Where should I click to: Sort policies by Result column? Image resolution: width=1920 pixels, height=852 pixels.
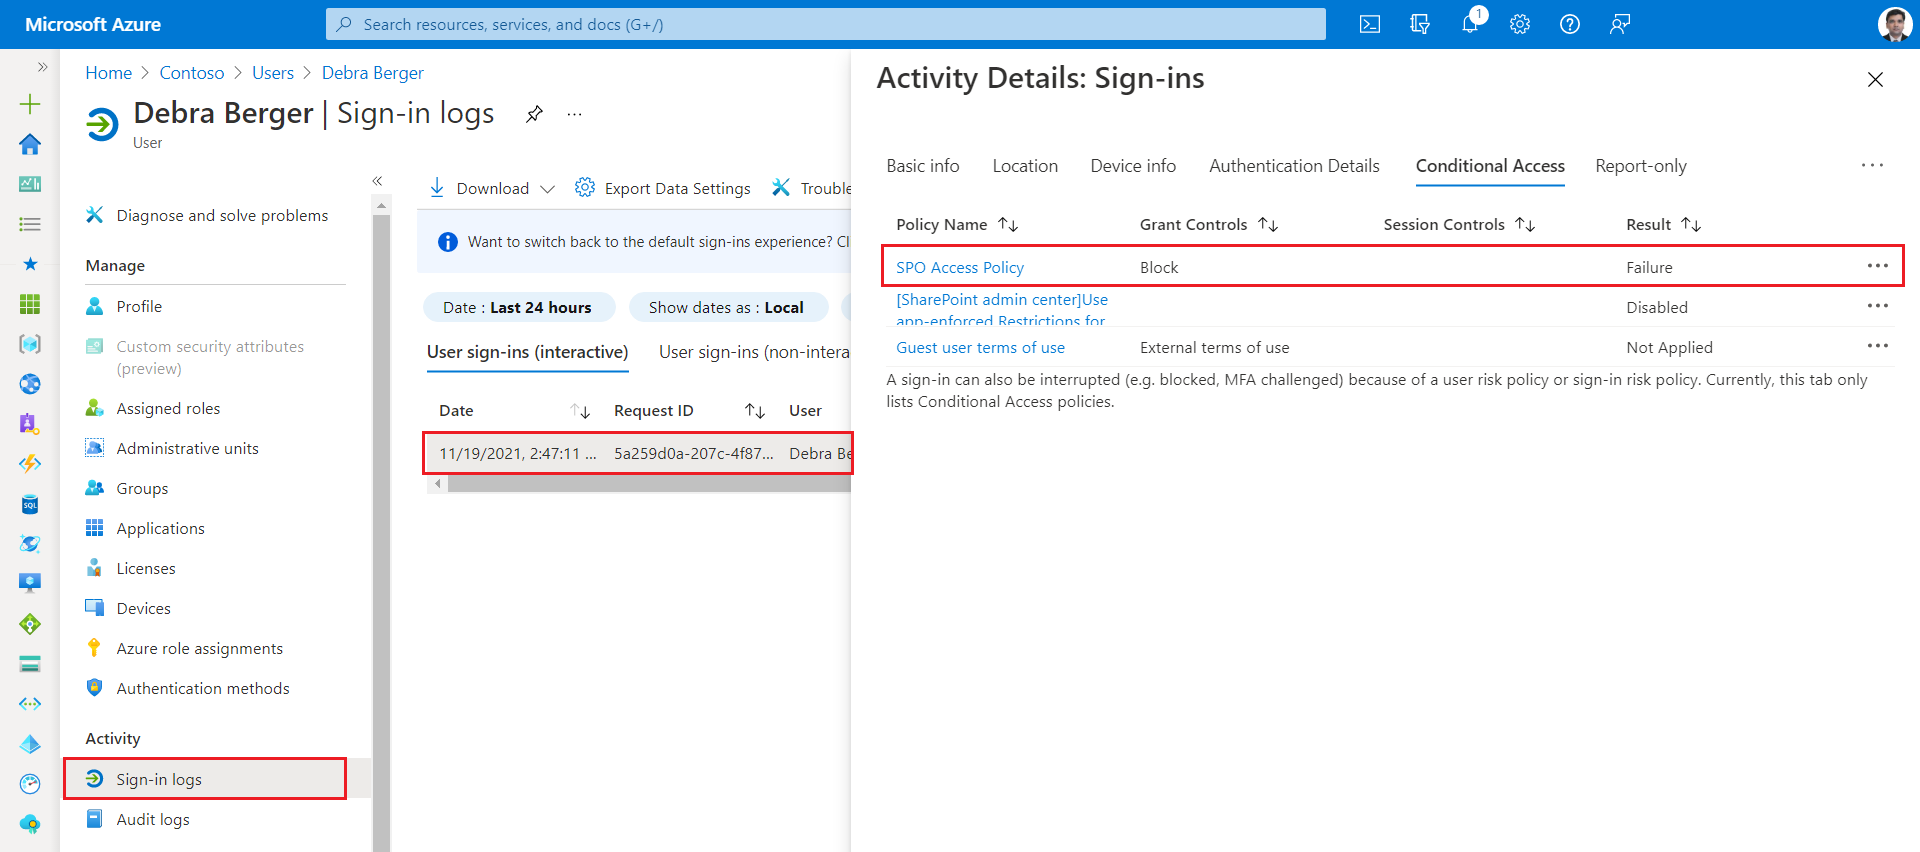click(1691, 225)
